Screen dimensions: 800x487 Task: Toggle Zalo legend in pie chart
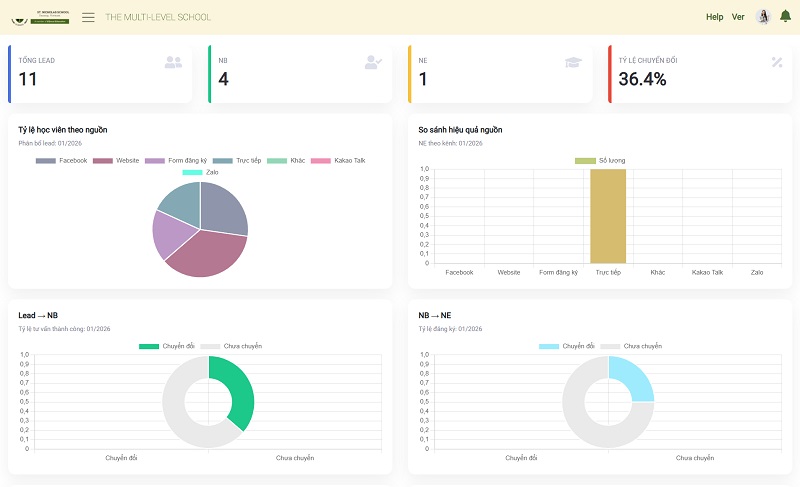pos(201,172)
